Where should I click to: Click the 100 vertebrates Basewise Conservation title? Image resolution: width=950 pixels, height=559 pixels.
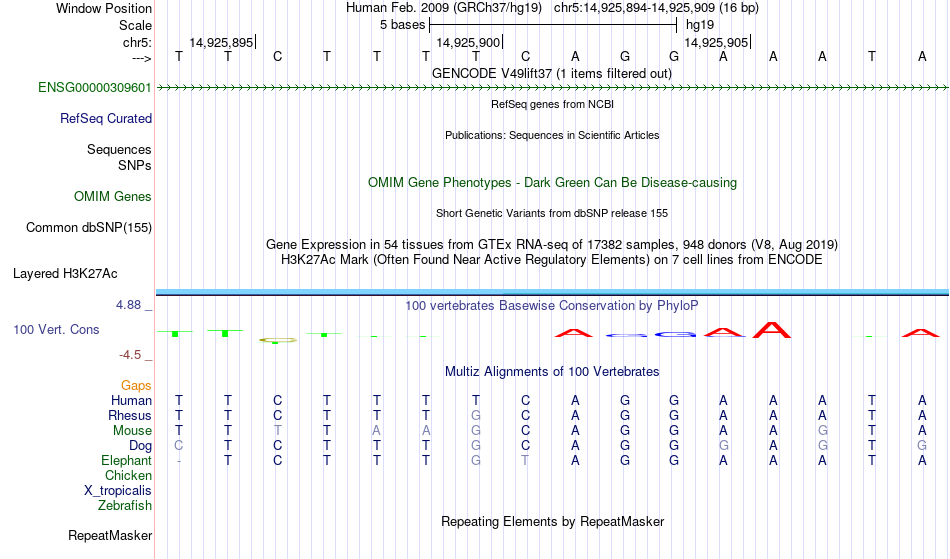coord(552,306)
